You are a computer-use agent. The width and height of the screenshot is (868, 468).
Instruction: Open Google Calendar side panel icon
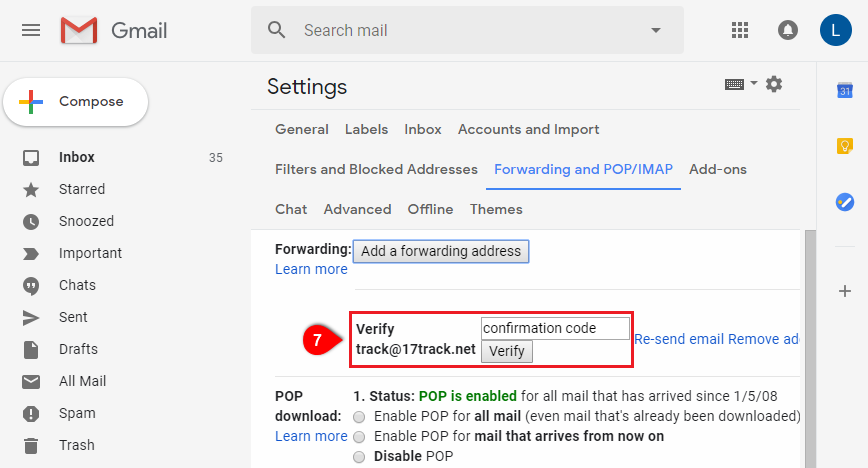[x=845, y=90]
